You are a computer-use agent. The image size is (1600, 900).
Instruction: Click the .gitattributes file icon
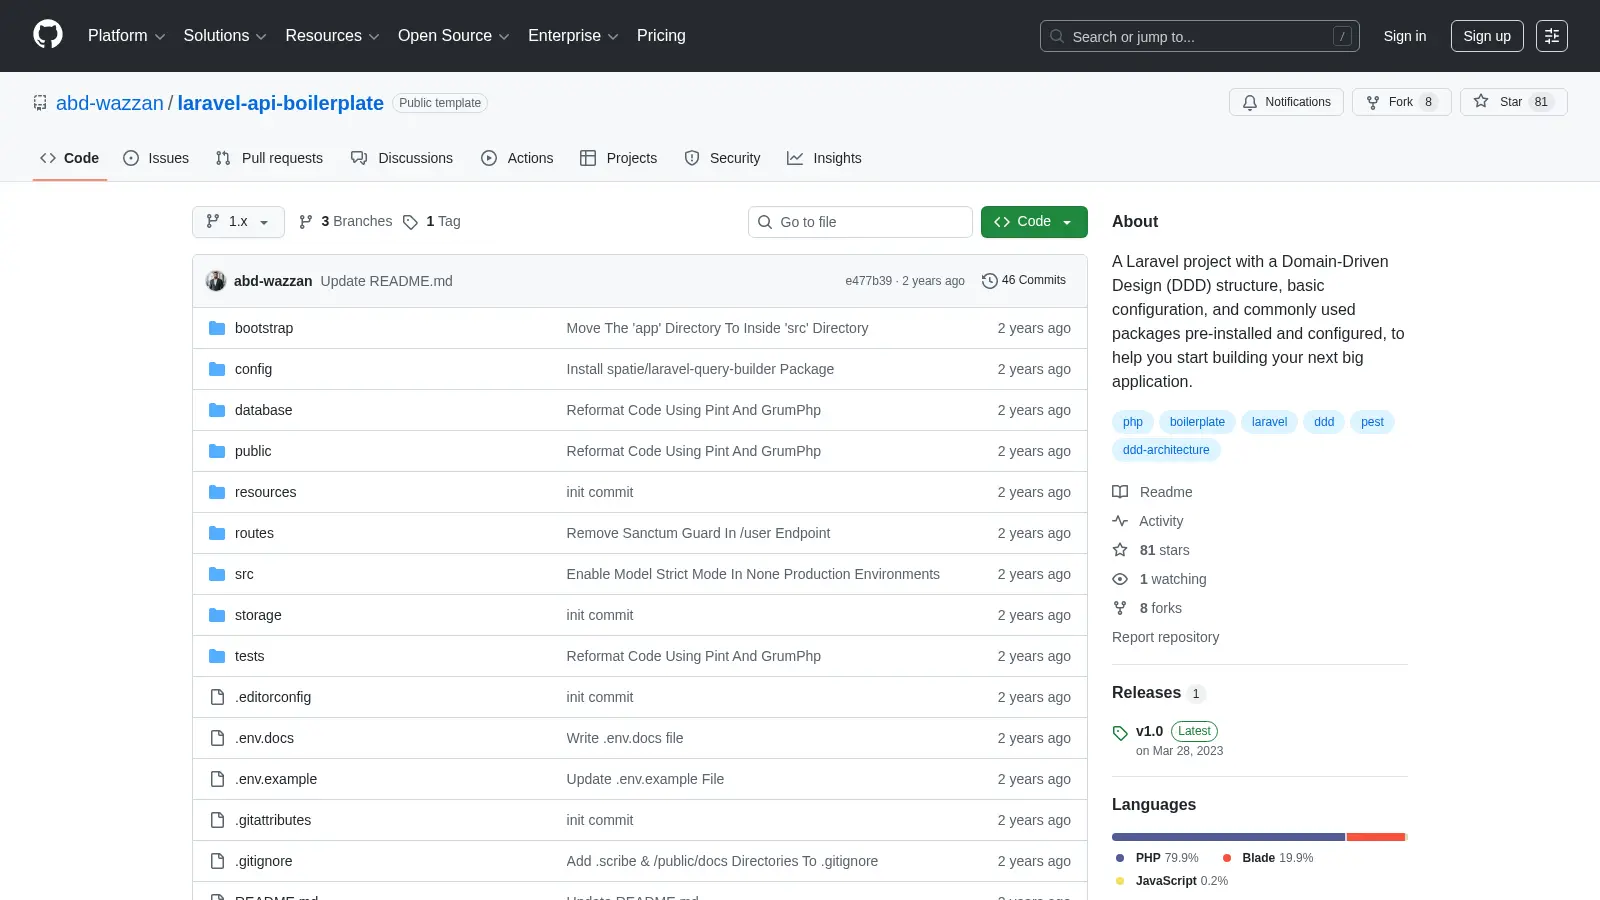217,820
